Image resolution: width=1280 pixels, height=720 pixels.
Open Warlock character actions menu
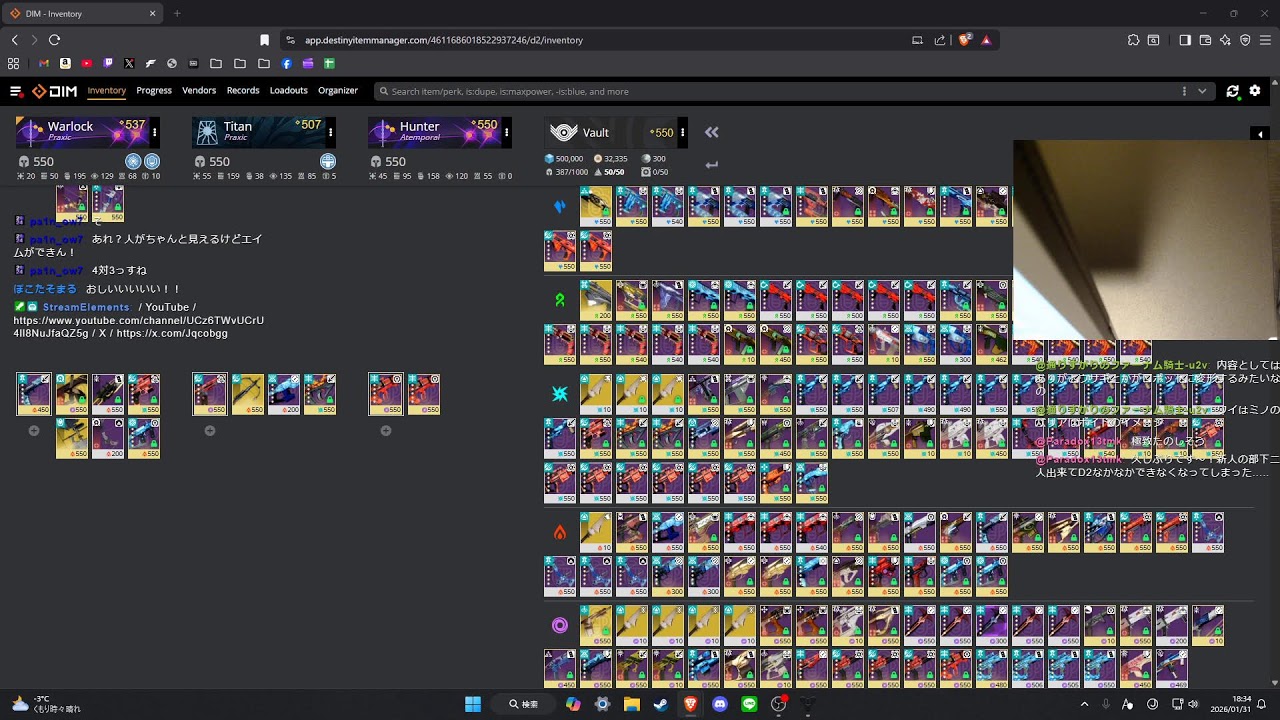[154, 132]
